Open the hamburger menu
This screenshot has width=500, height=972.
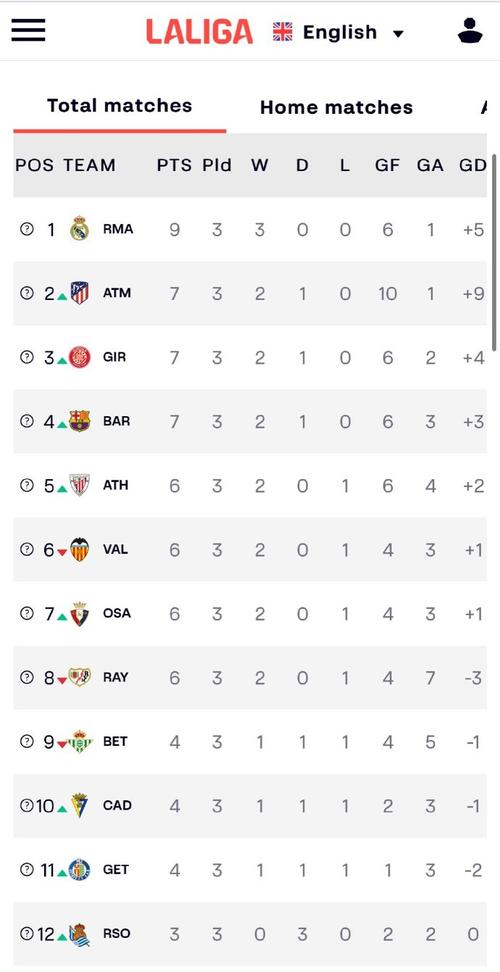[x=28, y=30]
